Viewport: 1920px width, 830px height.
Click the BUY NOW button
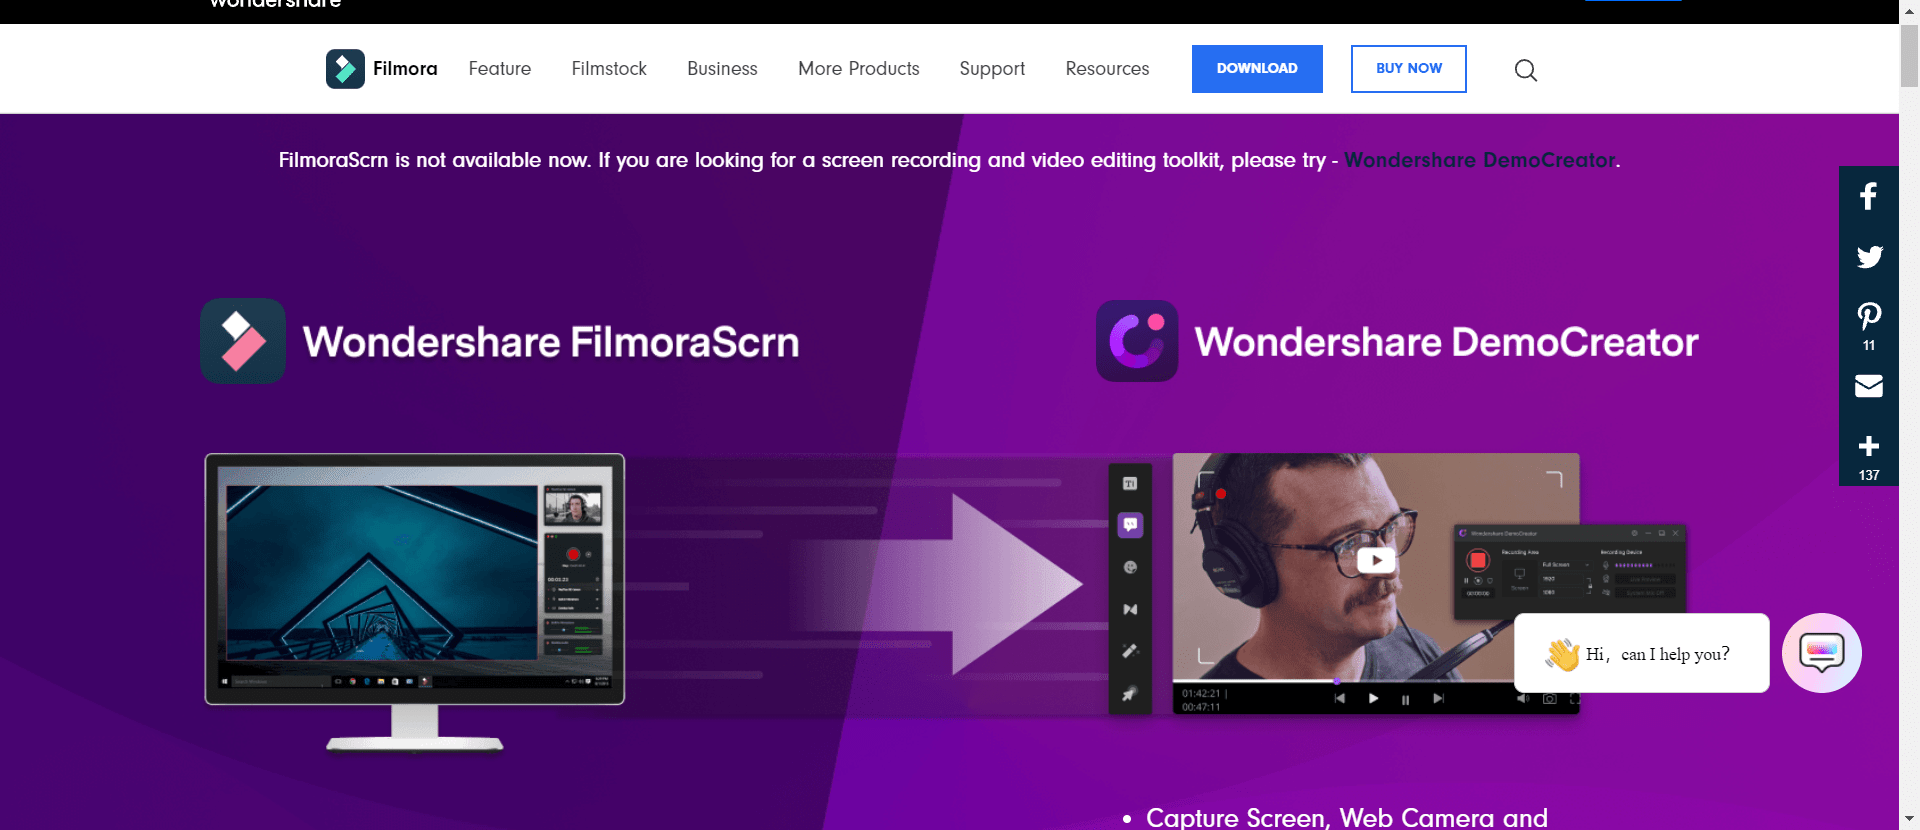[1409, 69]
